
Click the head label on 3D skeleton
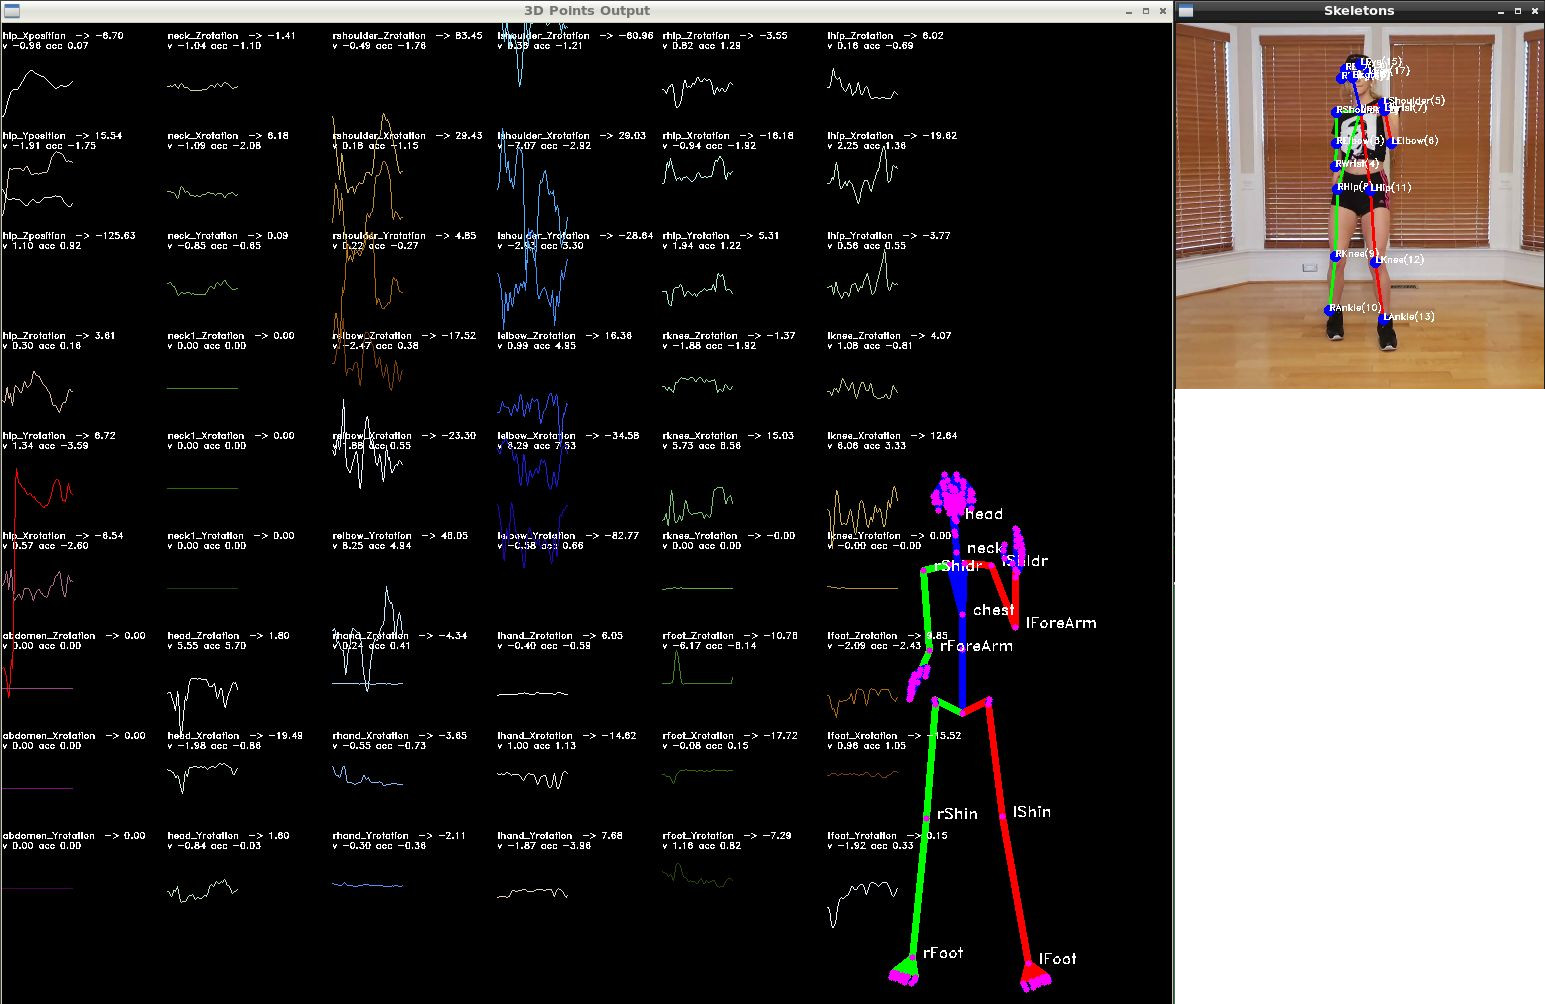tap(984, 514)
